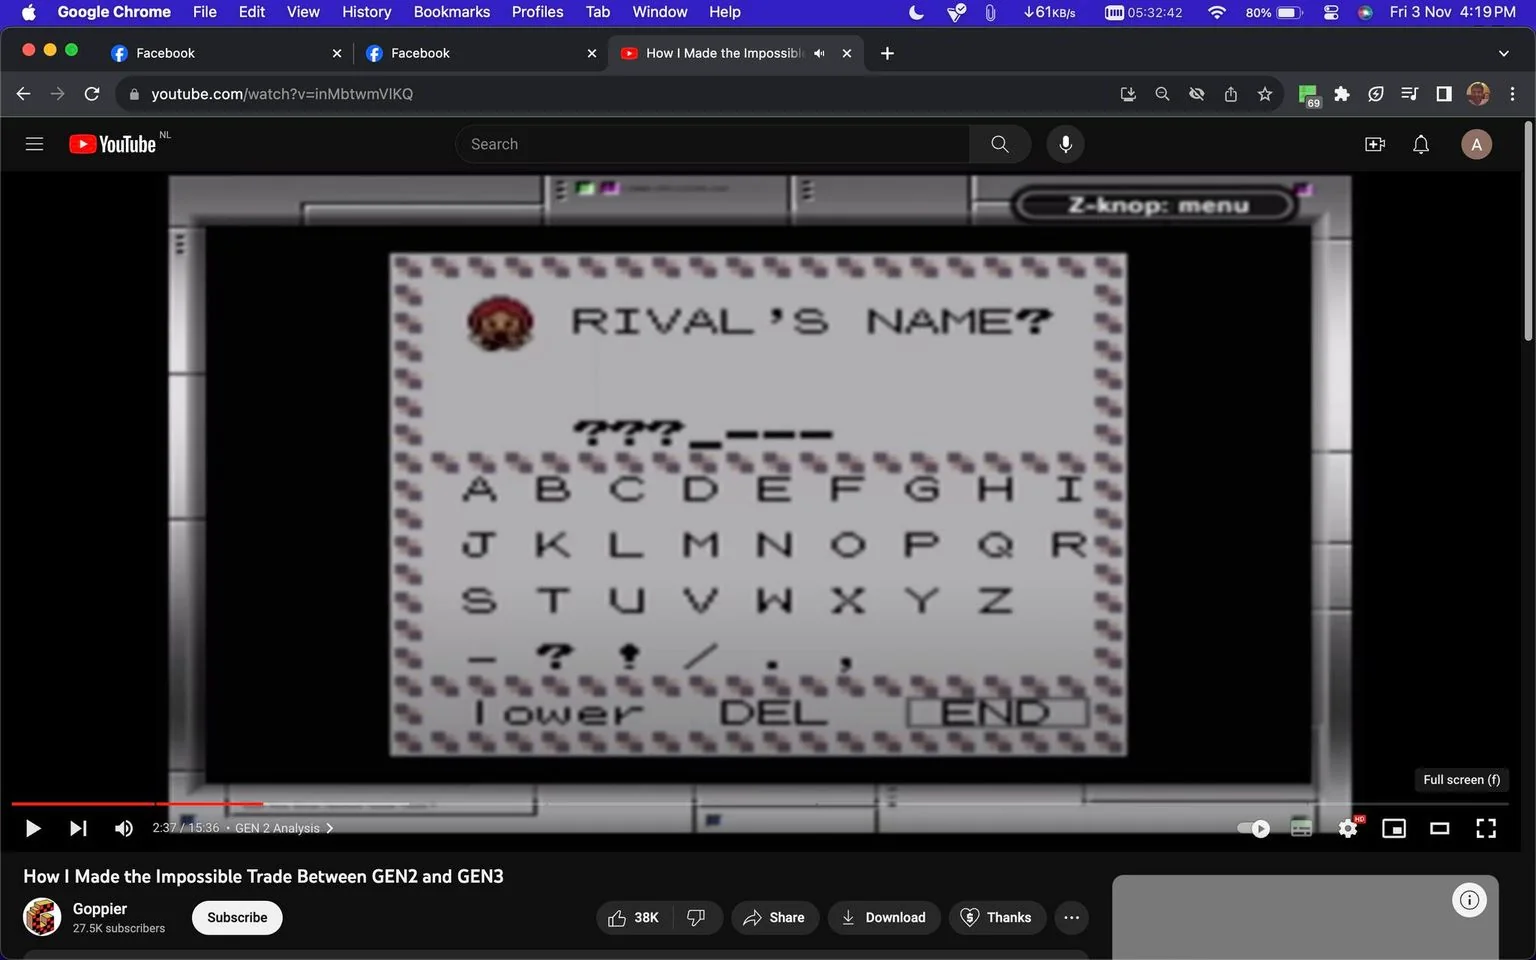Install app from the address bar icon
Image resolution: width=1536 pixels, height=960 pixels.
tap(1128, 94)
